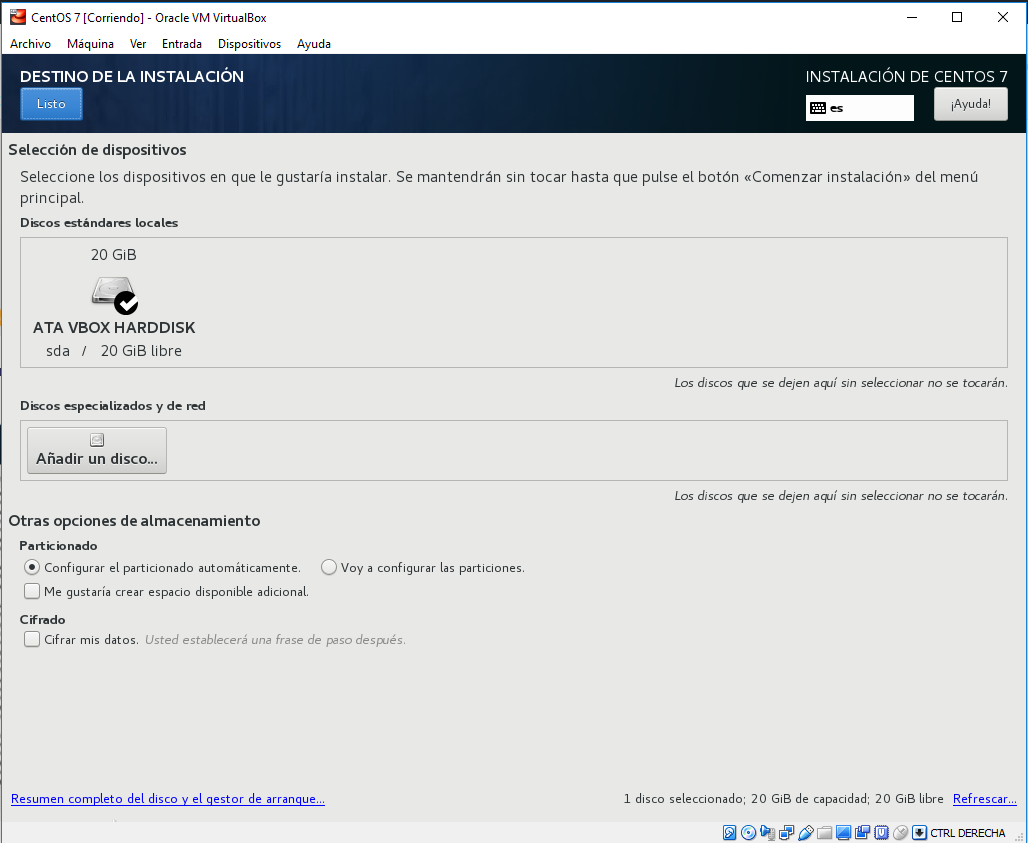Open the Archivo menu
The height and width of the screenshot is (843, 1028).
click(30, 44)
